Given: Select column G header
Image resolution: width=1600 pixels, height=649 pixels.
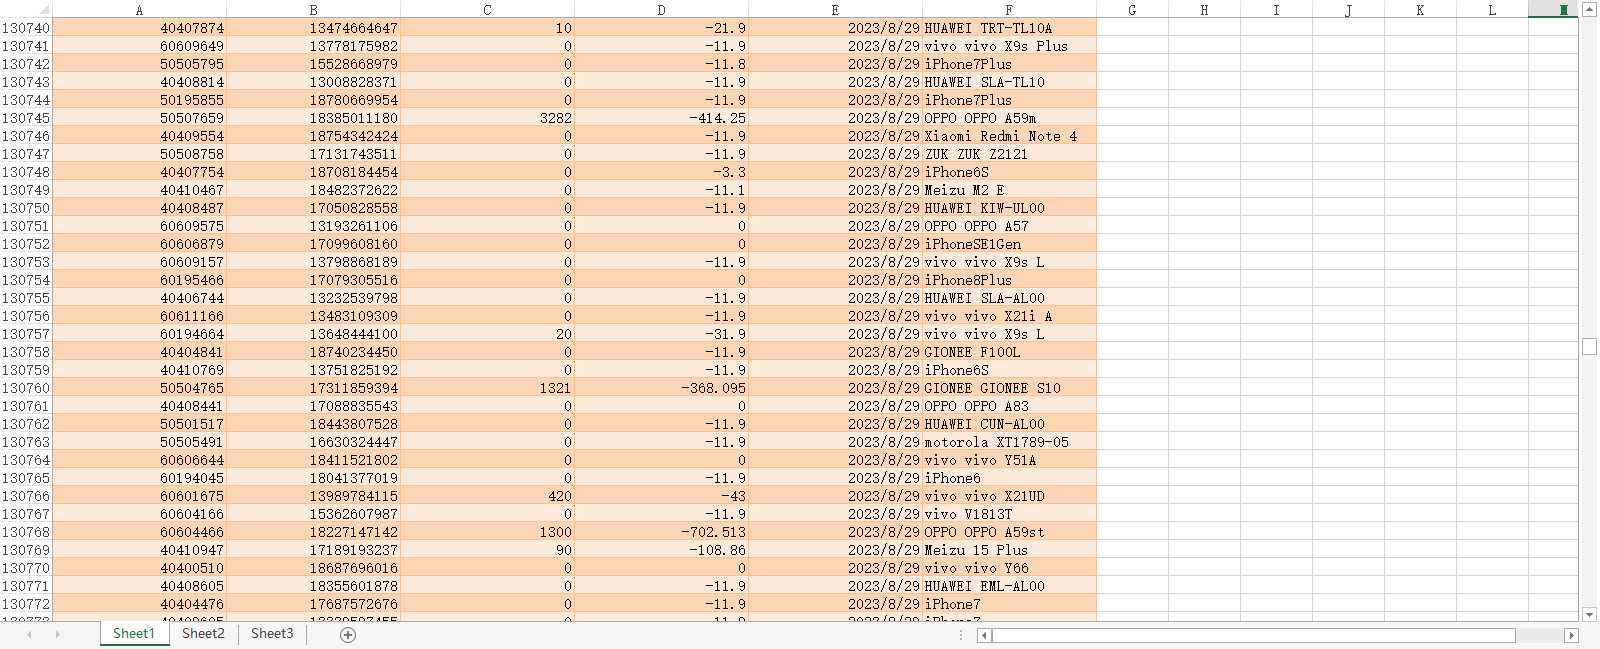Looking at the screenshot, I should 1132,9.
